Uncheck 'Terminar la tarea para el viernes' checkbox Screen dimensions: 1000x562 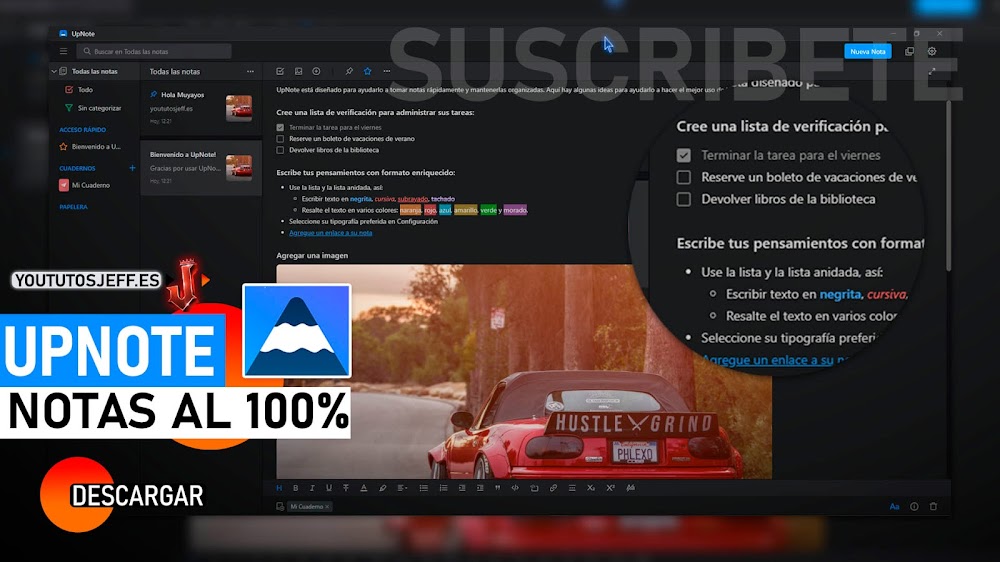coord(280,128)
